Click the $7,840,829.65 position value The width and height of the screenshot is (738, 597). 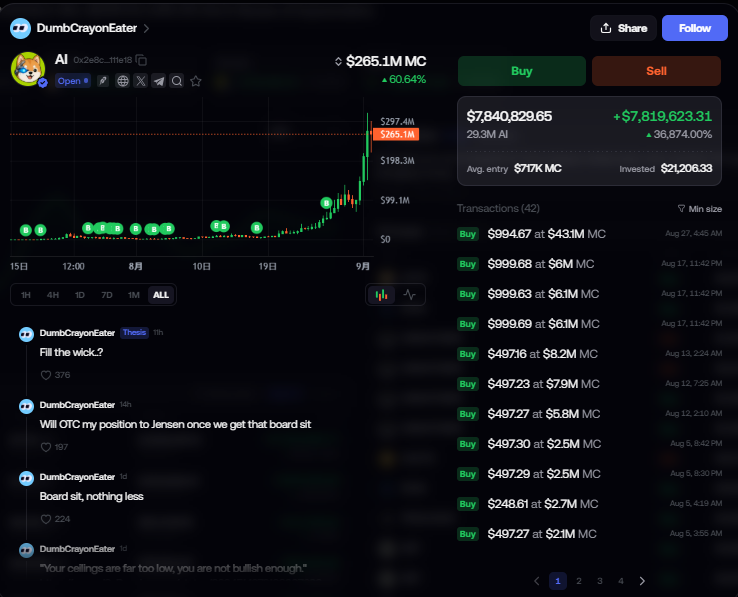click(509, 116)
